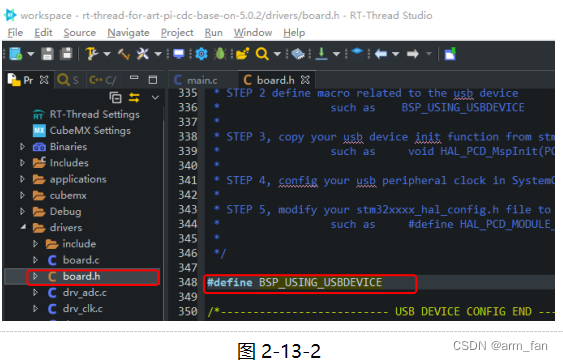Viewport: 563px width, 361px height.
Task: Click the New project toolbar icon
Action: [15, 54]
